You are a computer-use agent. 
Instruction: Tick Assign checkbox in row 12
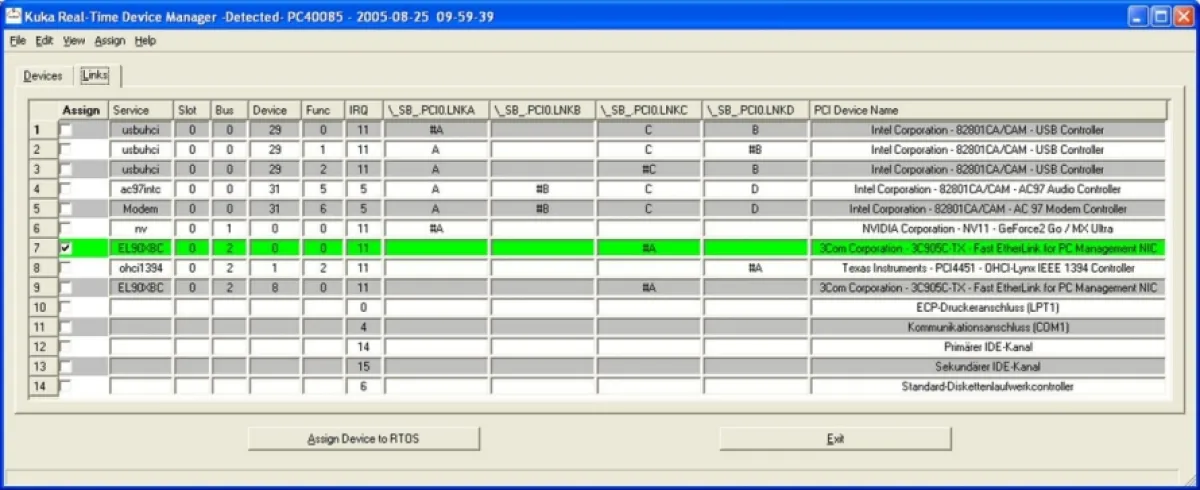point(66,347)
